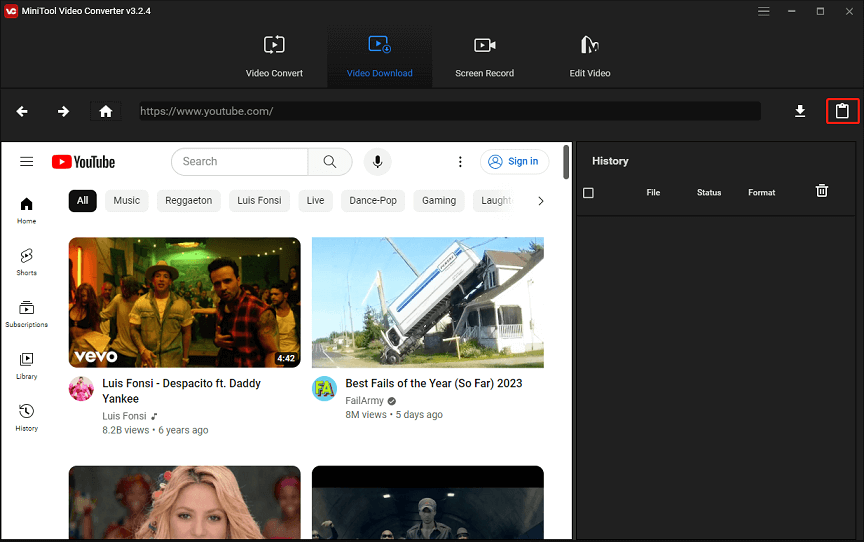Click the Sign in button
This screenshot has height=542, width=864.
(x=515, y=161)
